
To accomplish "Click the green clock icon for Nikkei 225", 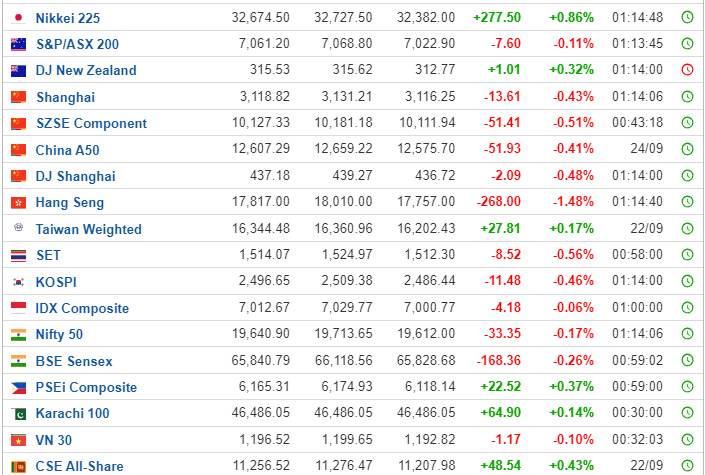I will pyautogui.click(x=687, y=18).
